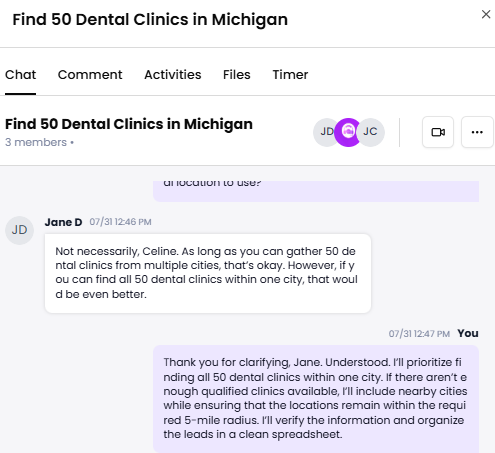Click your 'Thank you for clarifying' message
This screenshot has width=495, height=453.
(316, 399)
